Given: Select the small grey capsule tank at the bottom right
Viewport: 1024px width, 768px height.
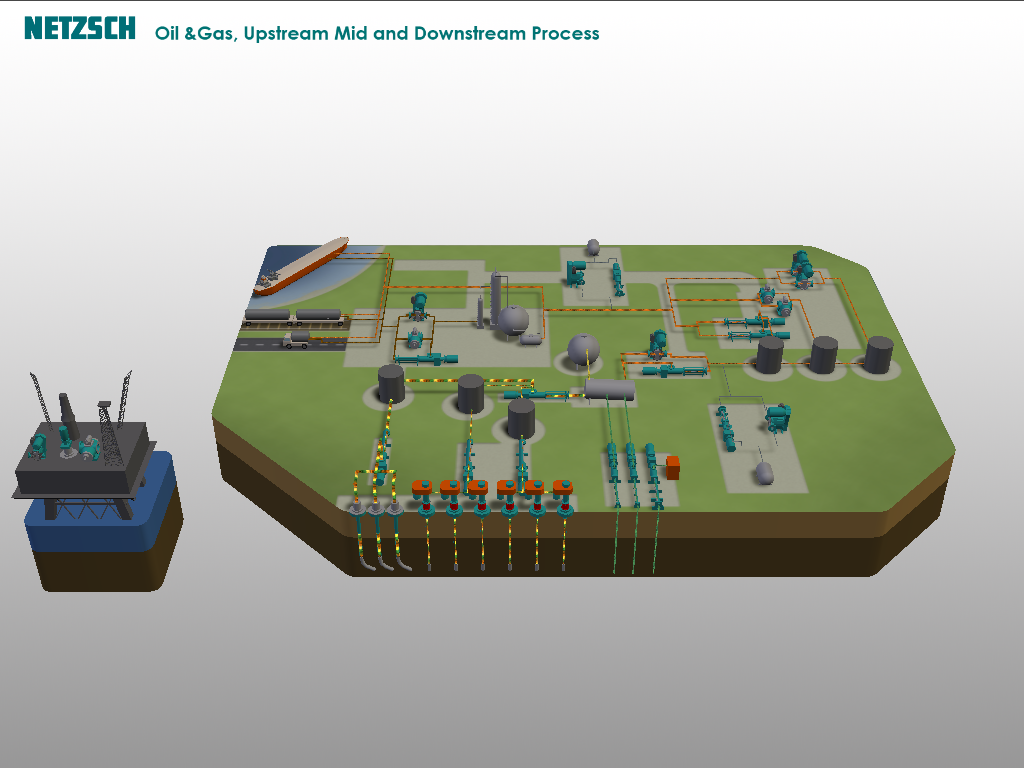Looking at the screenshot, I should (765, 473).
